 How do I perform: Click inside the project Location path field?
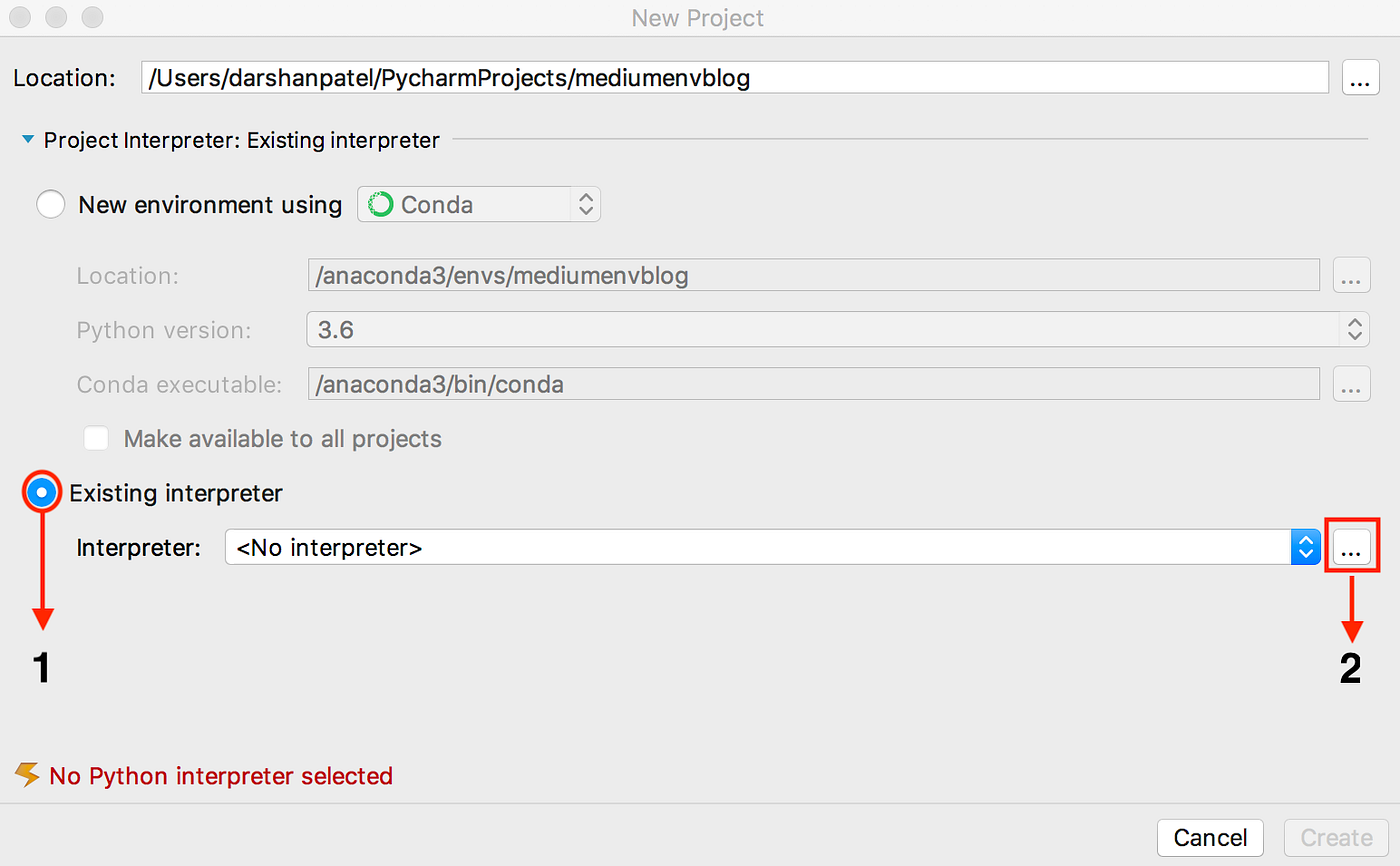(x=700, y=77)
